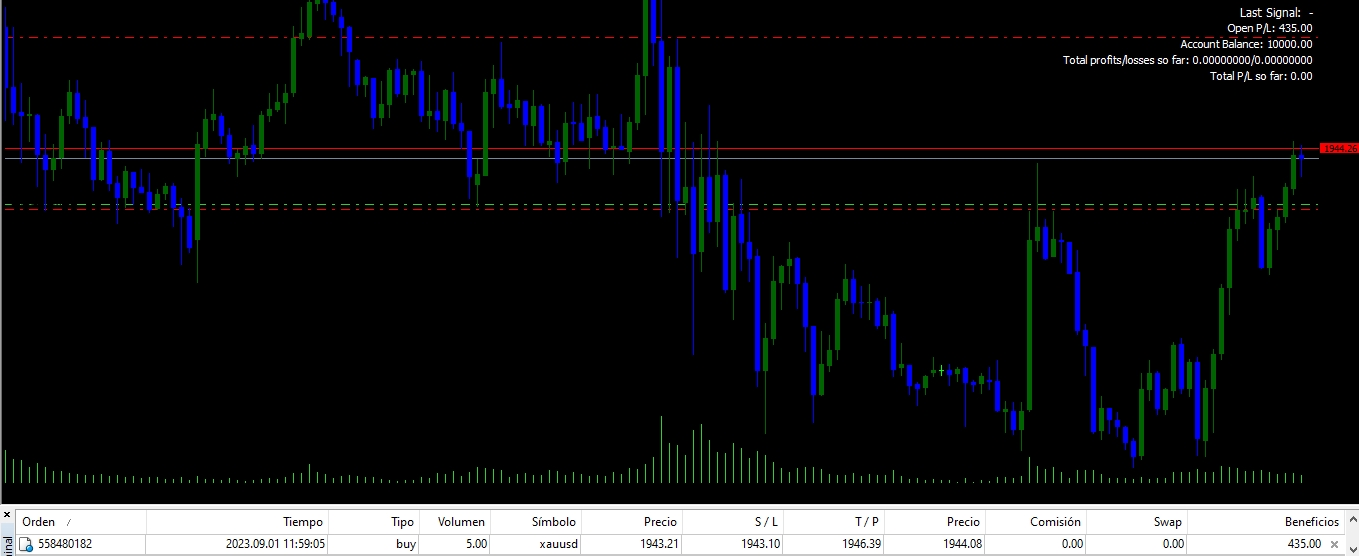Select order number 558480182 row

coord(679,544)
